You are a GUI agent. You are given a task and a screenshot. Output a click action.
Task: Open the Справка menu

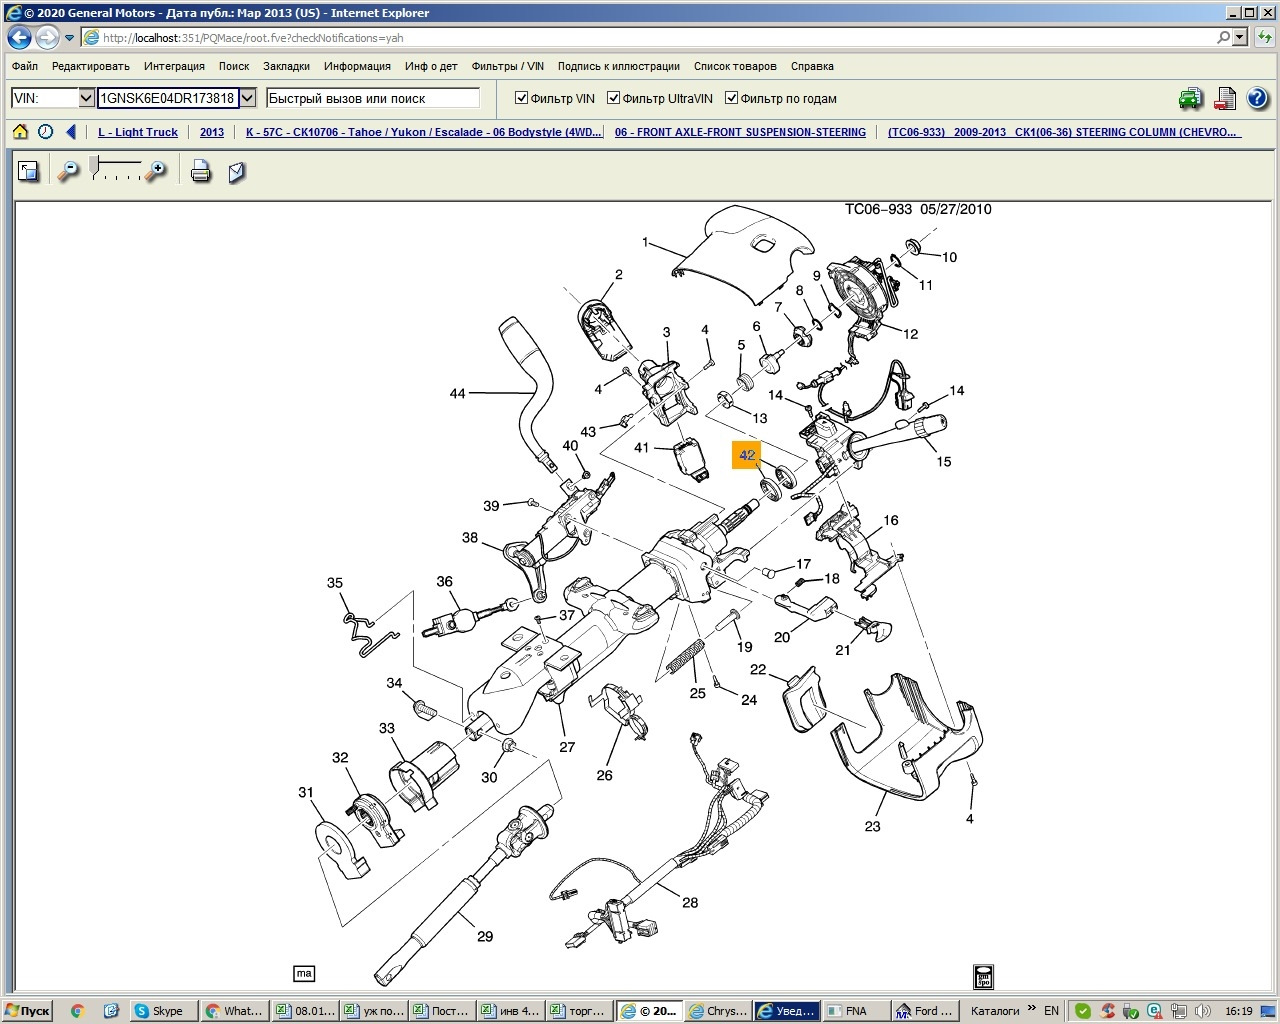812,66
